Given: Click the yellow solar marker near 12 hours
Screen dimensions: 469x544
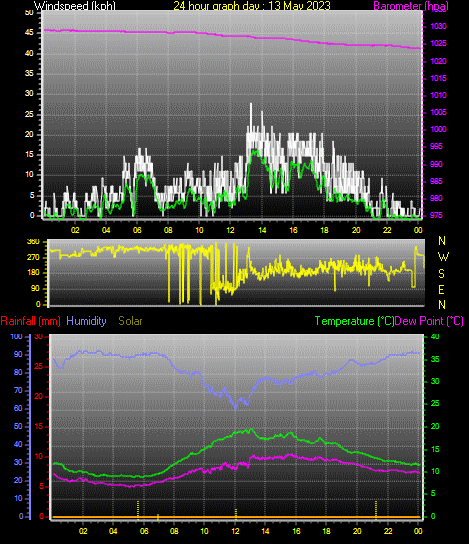Looking at the screenshot, I should coord(236,513).
